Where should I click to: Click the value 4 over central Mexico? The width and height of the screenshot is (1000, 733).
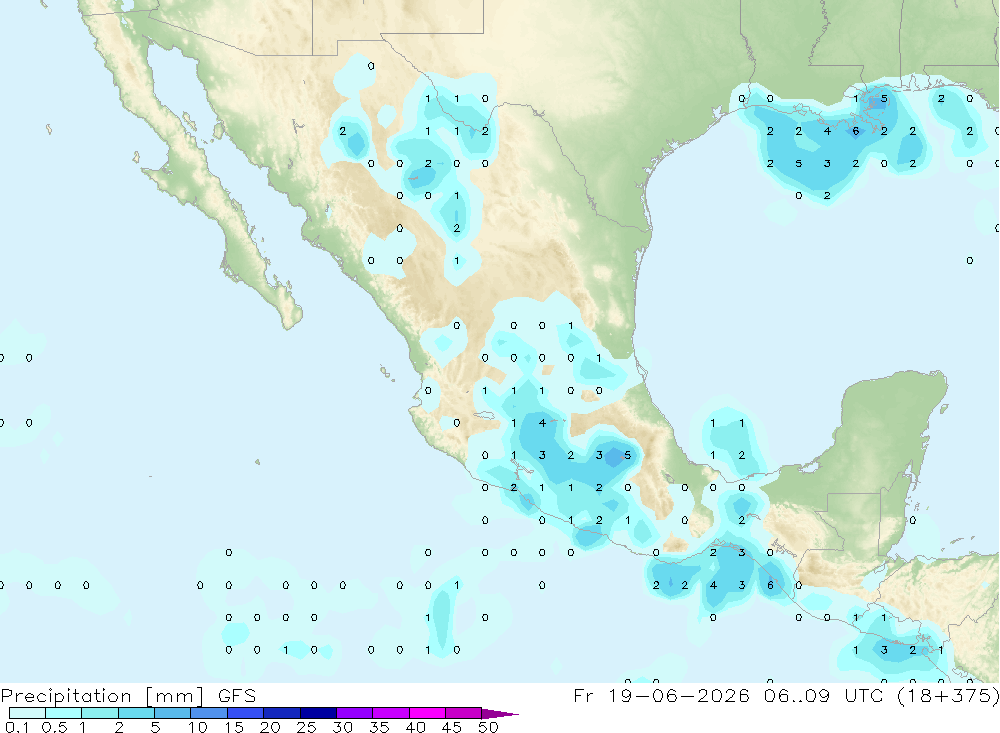(542, 422)
